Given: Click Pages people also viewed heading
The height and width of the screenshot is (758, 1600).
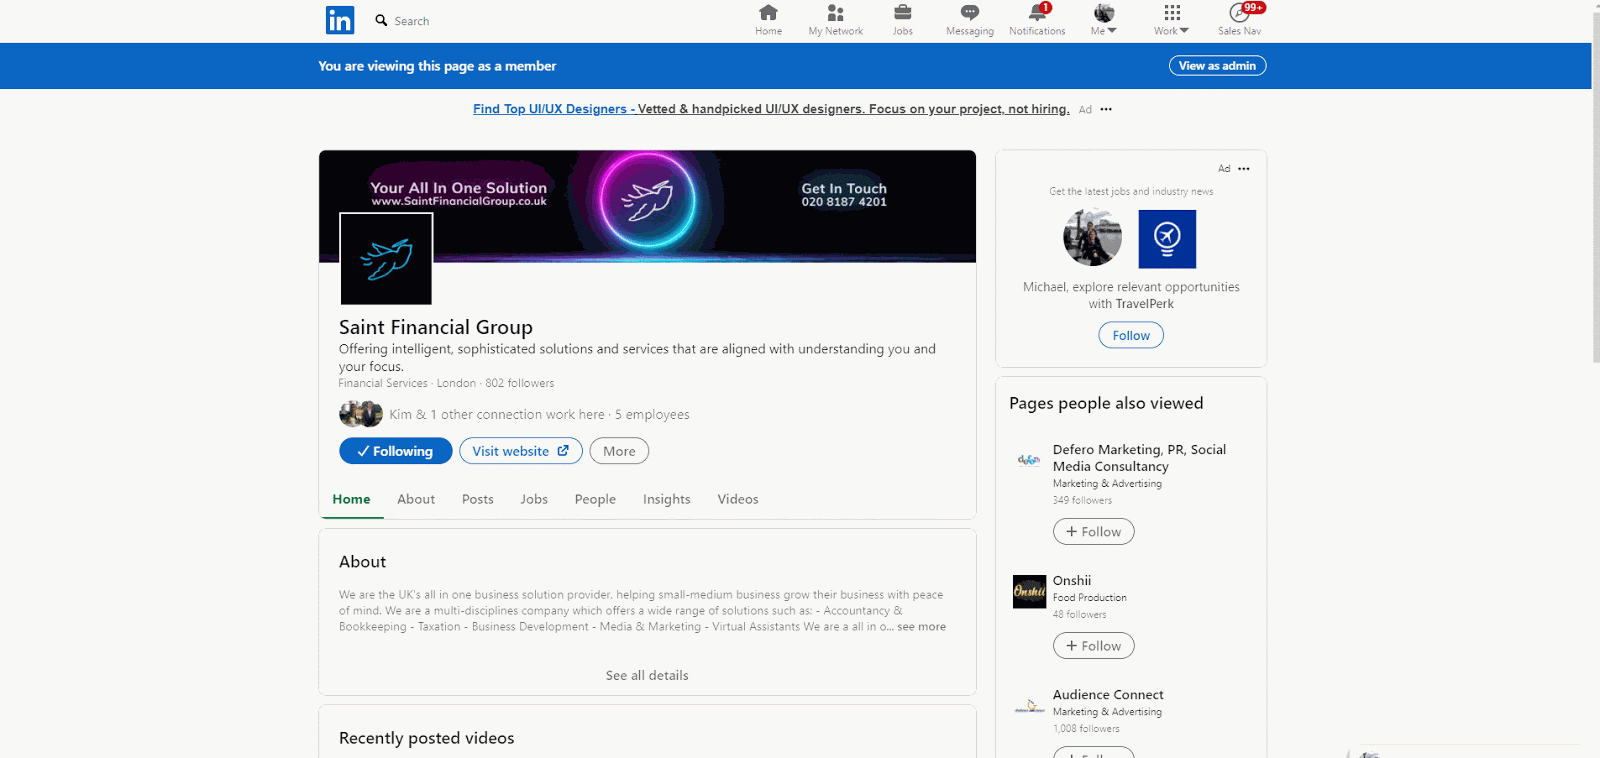Looking at the screenshot, I should (x=1106, y=403).
